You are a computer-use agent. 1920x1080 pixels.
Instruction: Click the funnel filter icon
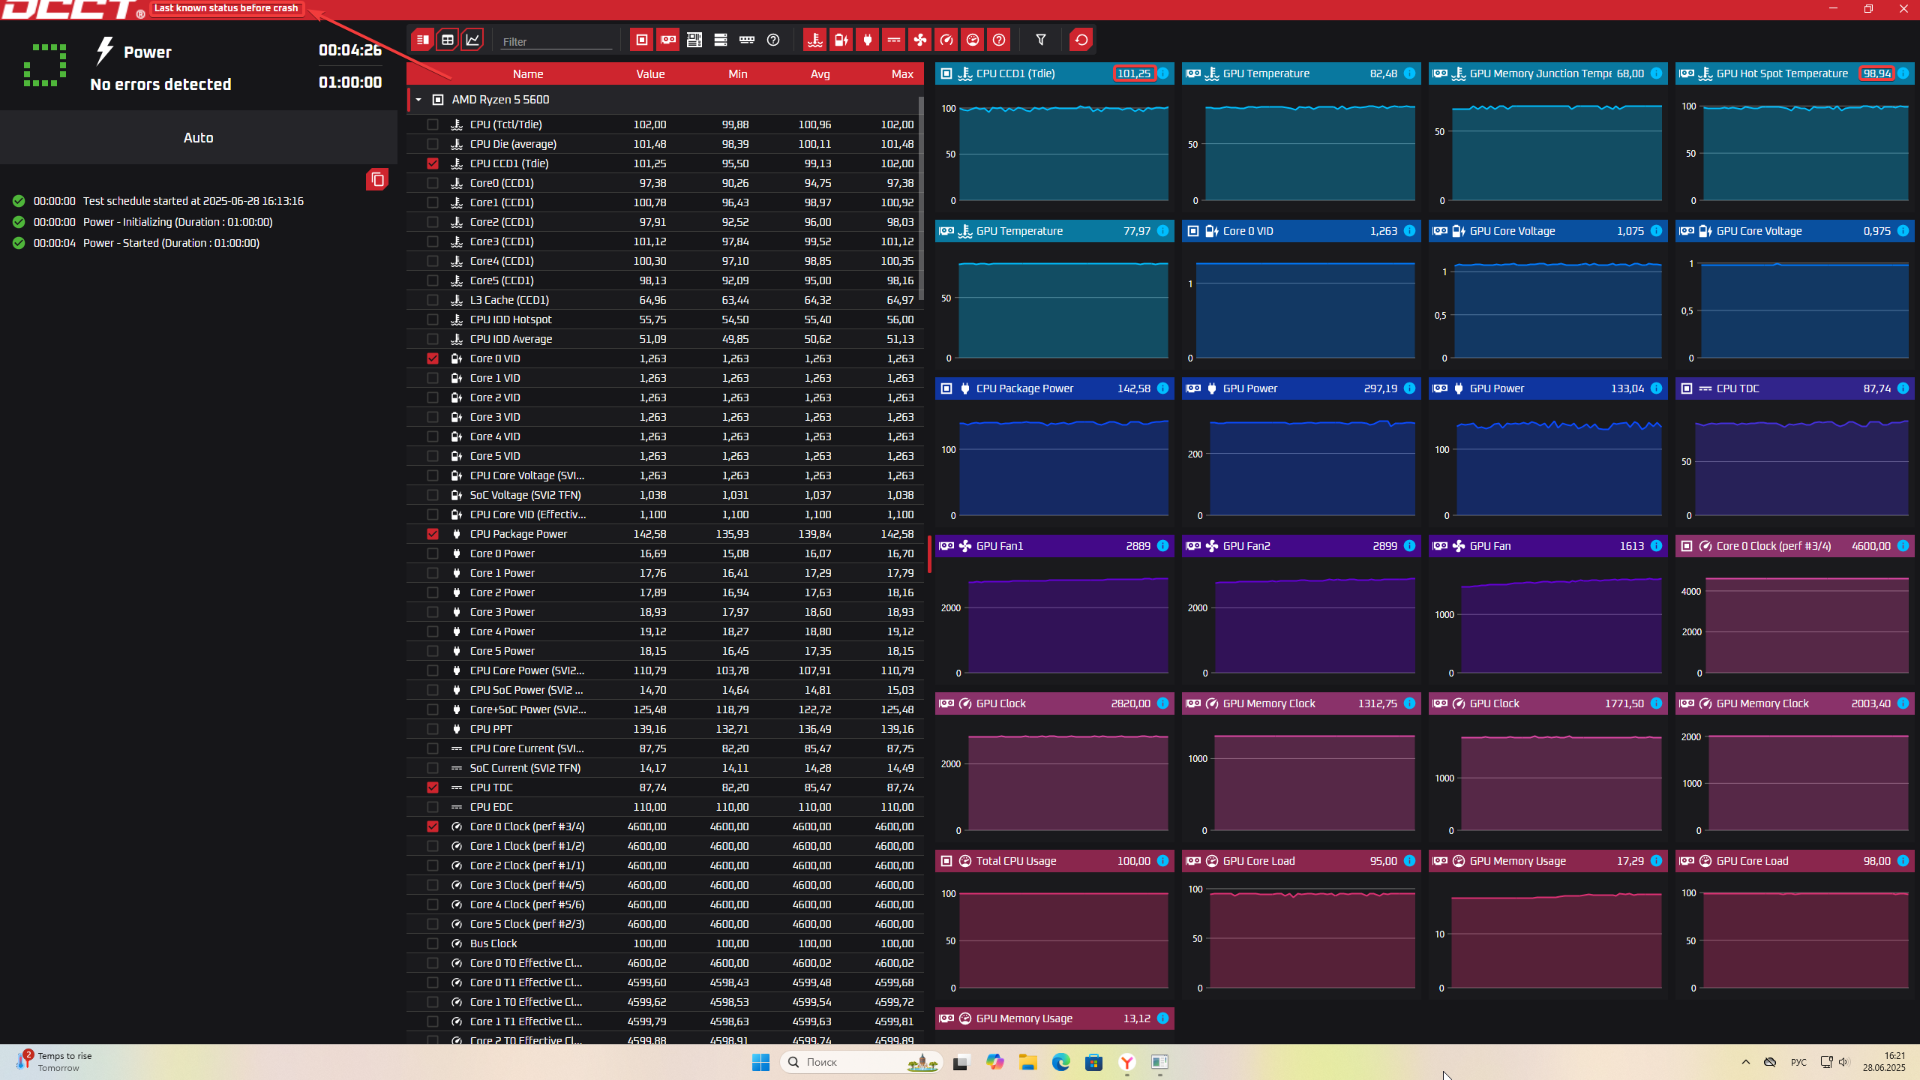click(x=1041, y=40)
